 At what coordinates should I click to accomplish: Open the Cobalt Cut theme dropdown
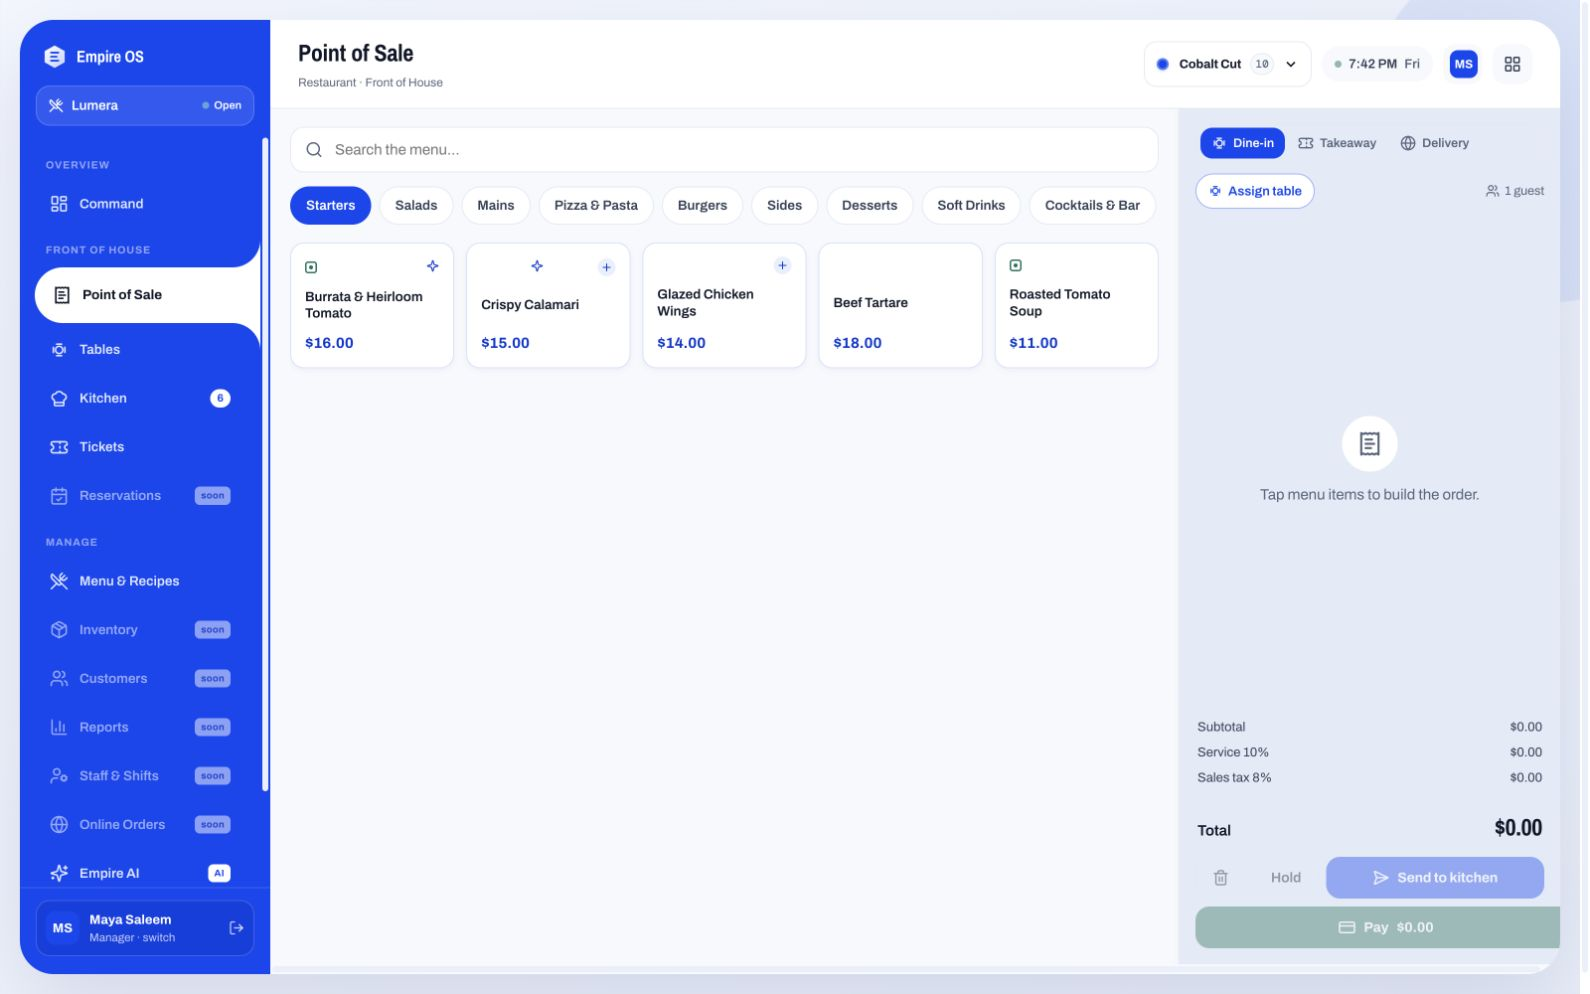coord(1228,64)
